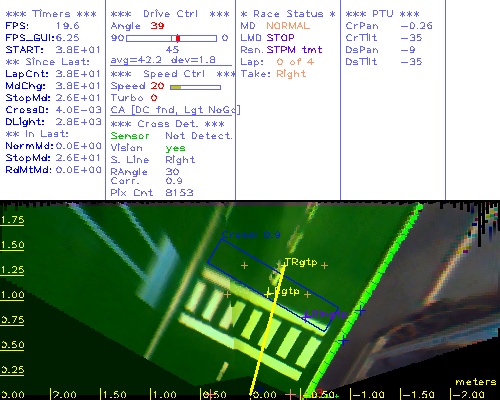Click the CrossD value 4.0E-03
500x400 pixels.
click(78, 110)
